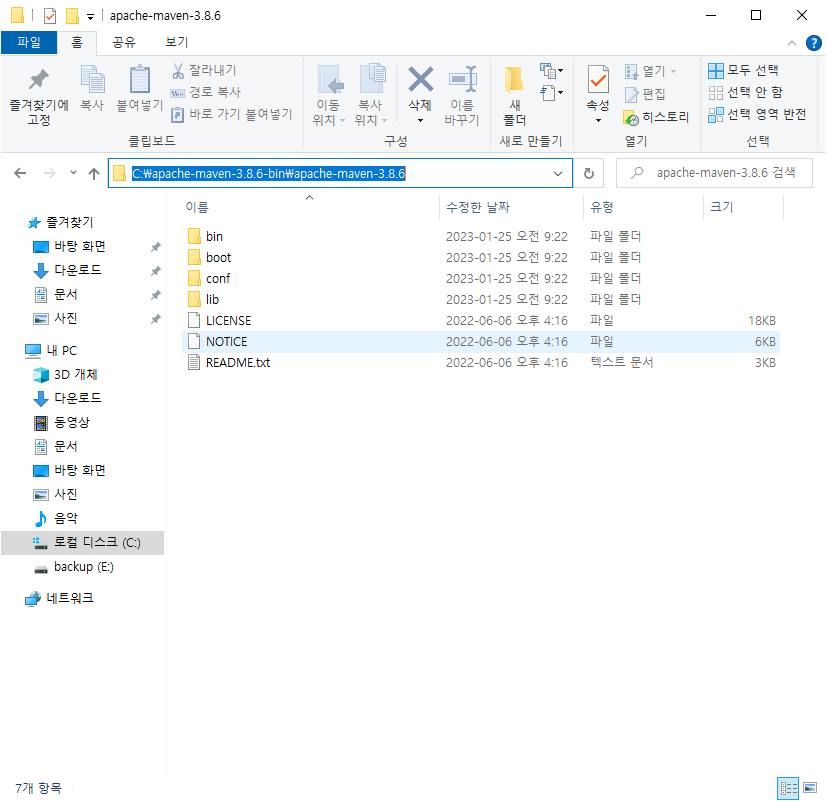Select the LICENSE file
Screen dimensions: 826x801
tap(480, 321)
